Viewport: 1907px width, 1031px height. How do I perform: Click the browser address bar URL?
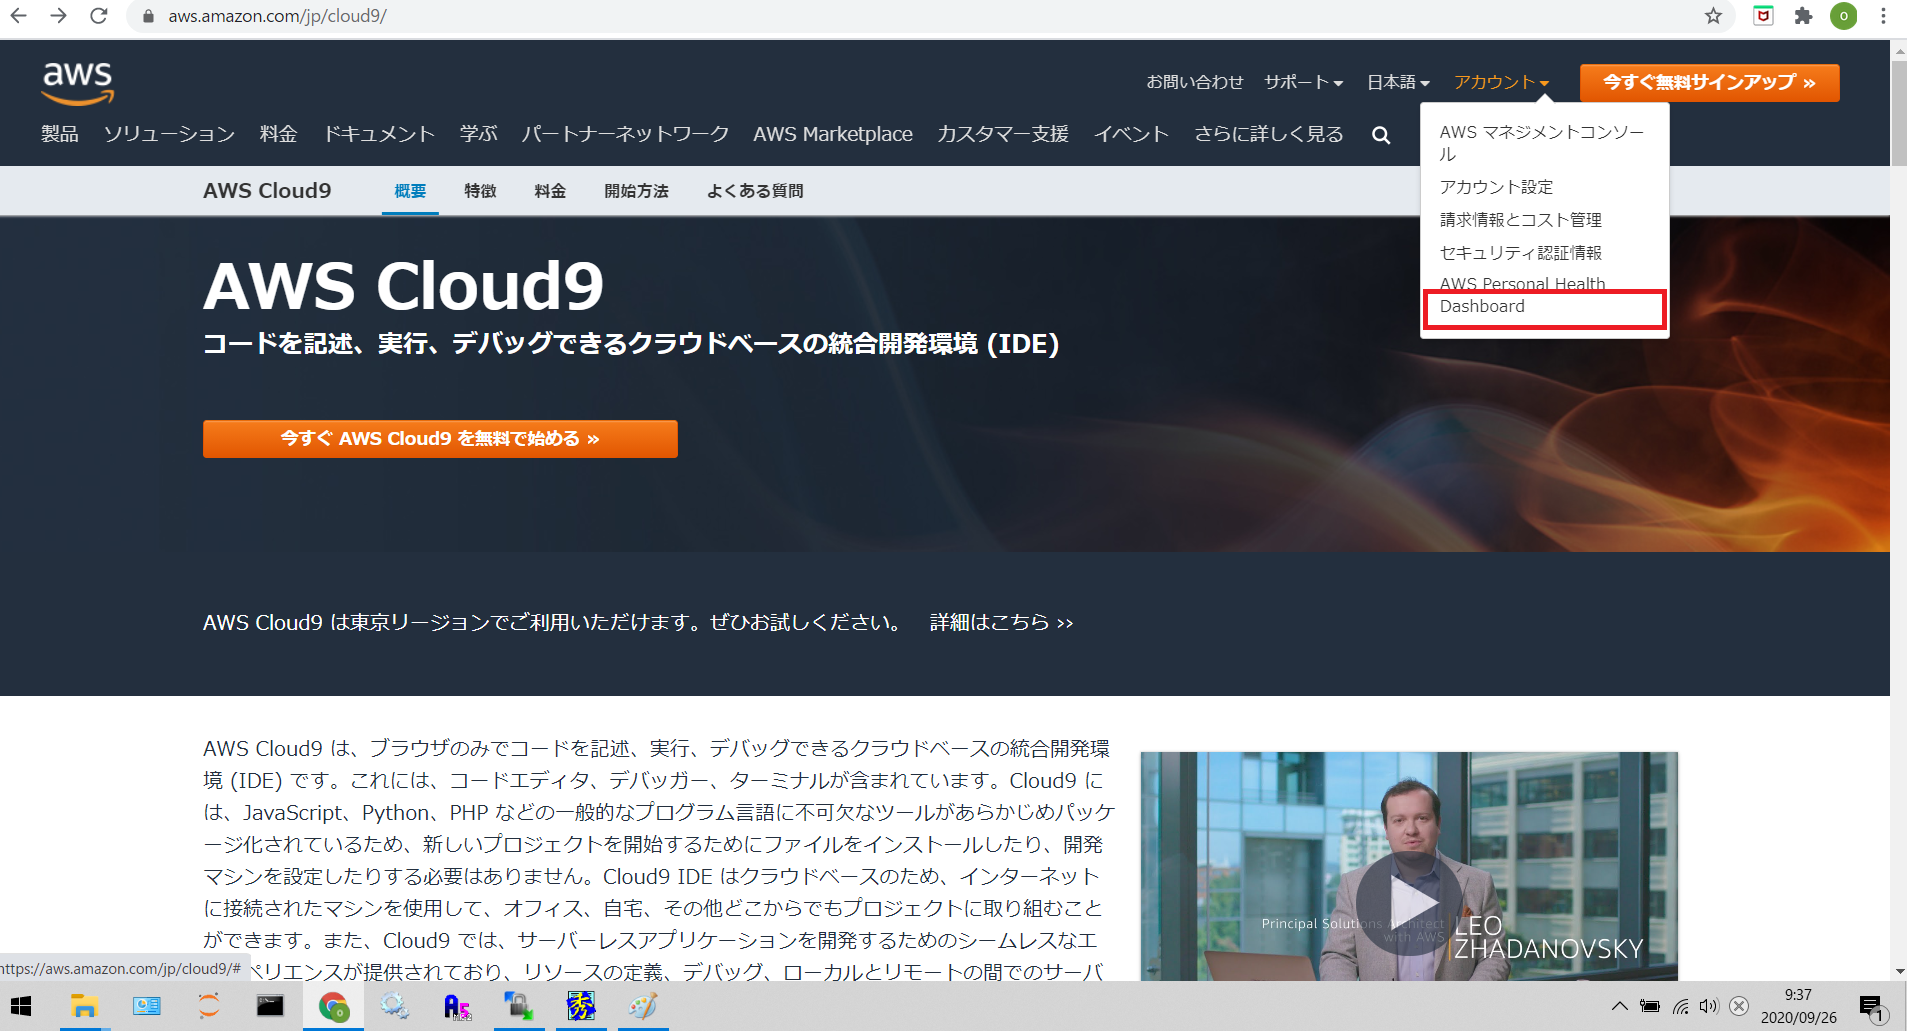[277, 16]
